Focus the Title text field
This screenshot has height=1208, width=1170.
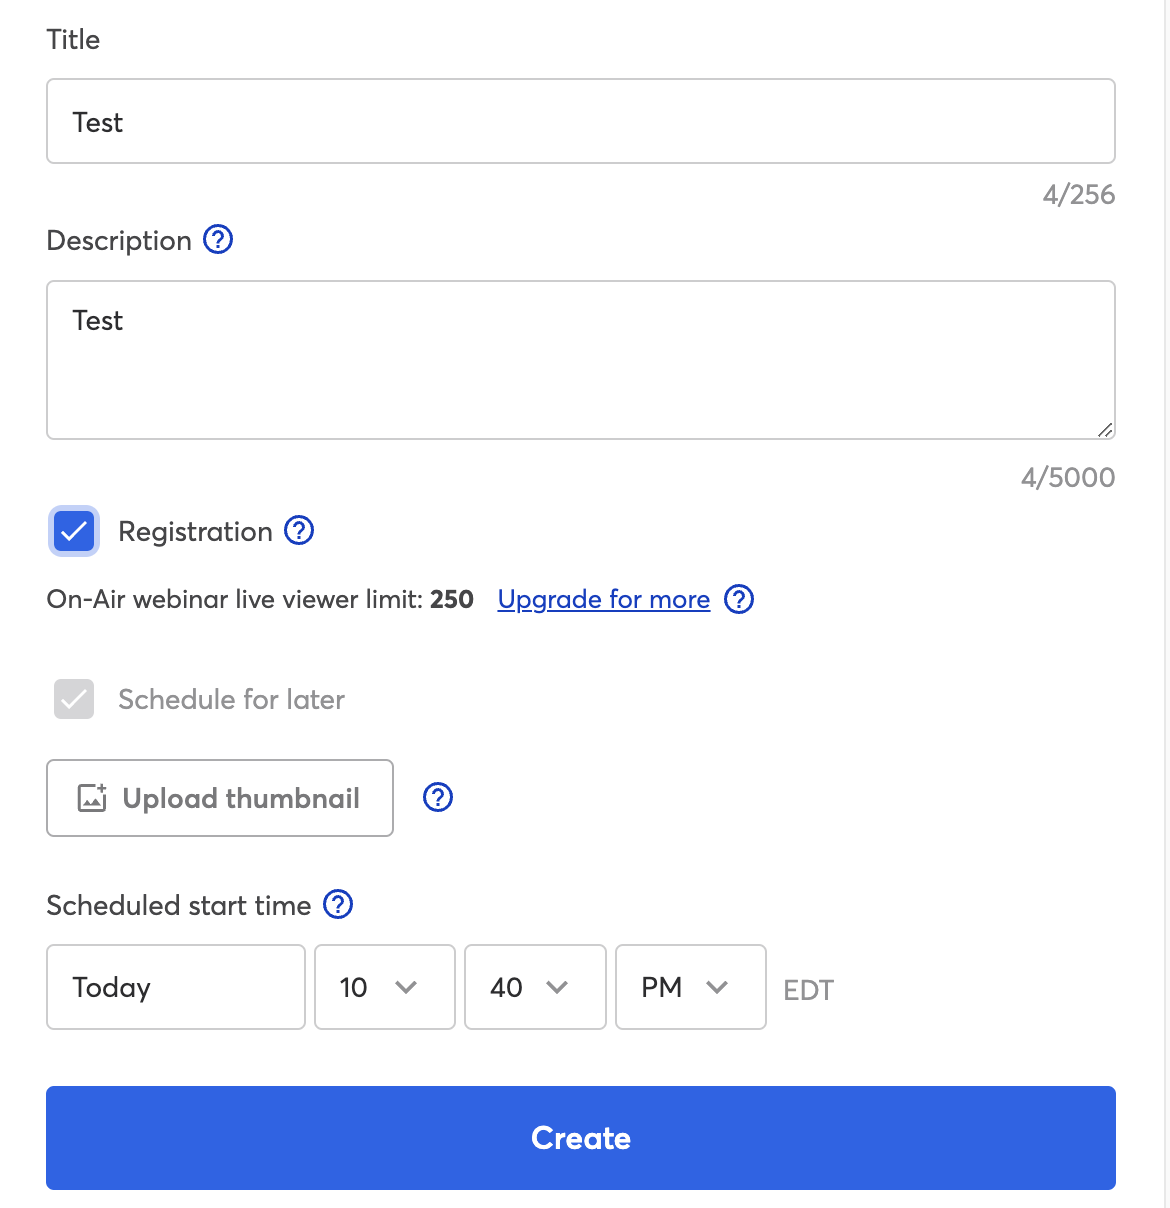[580, 121]
